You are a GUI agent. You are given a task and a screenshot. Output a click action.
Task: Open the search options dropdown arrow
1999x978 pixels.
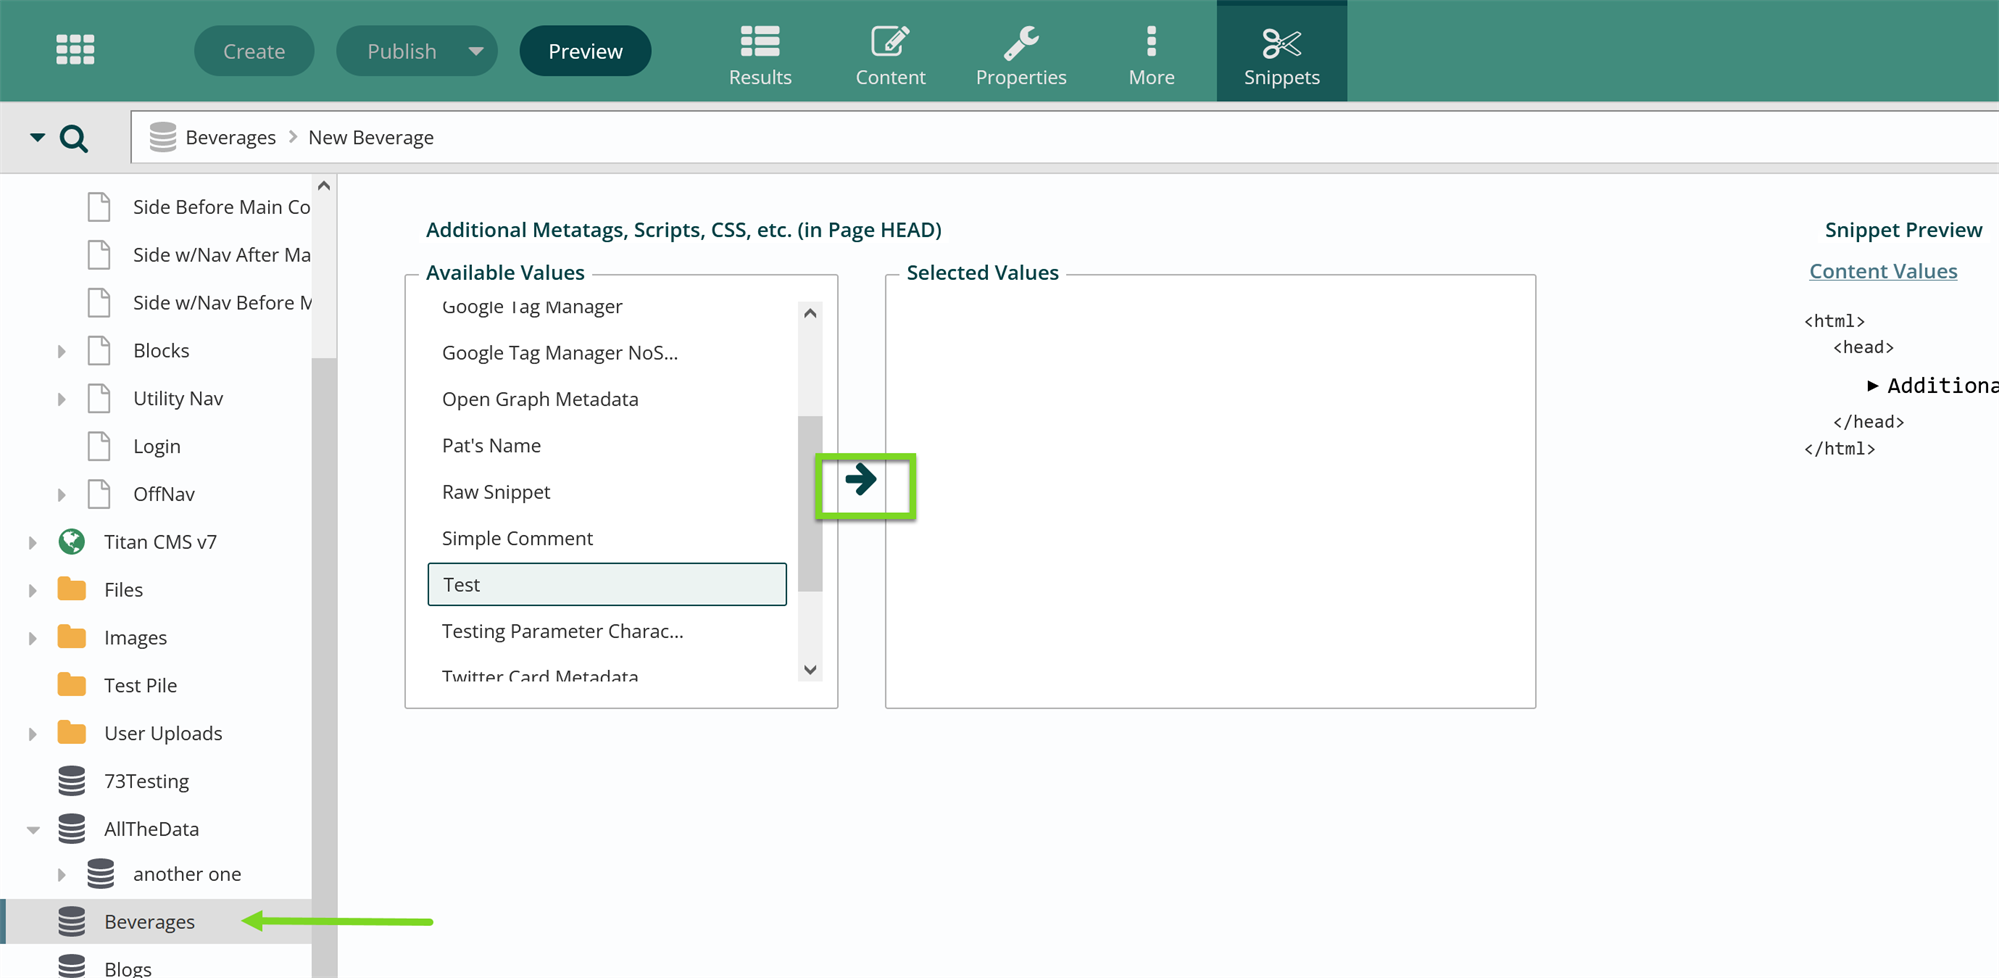point(37,137)
